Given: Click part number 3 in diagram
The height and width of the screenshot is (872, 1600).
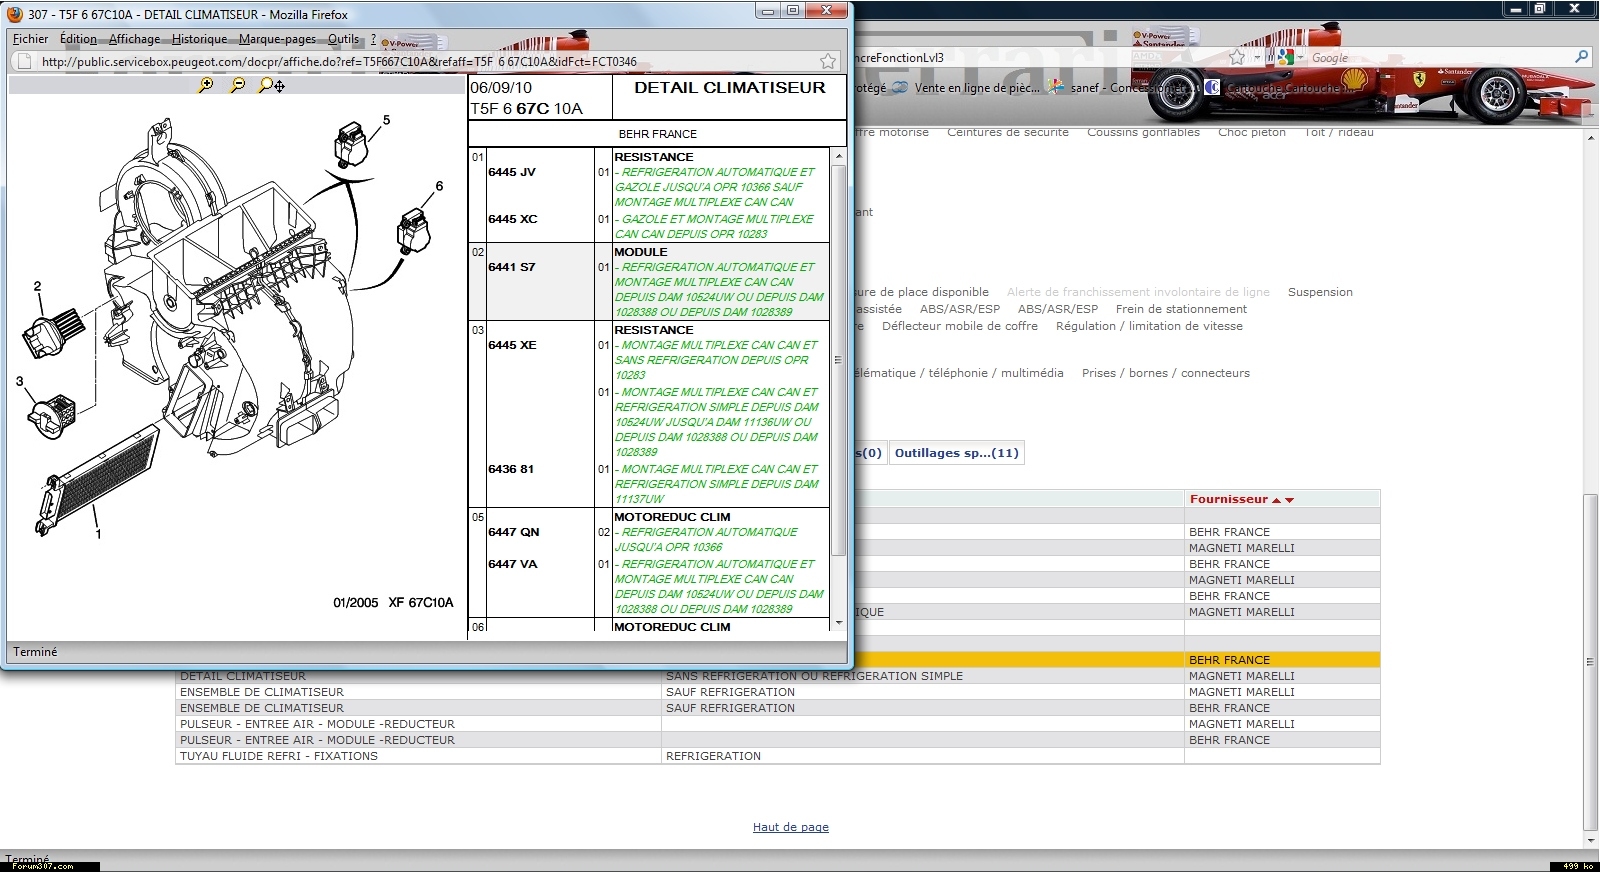Looking at the screenshot, I should point(20,381).
